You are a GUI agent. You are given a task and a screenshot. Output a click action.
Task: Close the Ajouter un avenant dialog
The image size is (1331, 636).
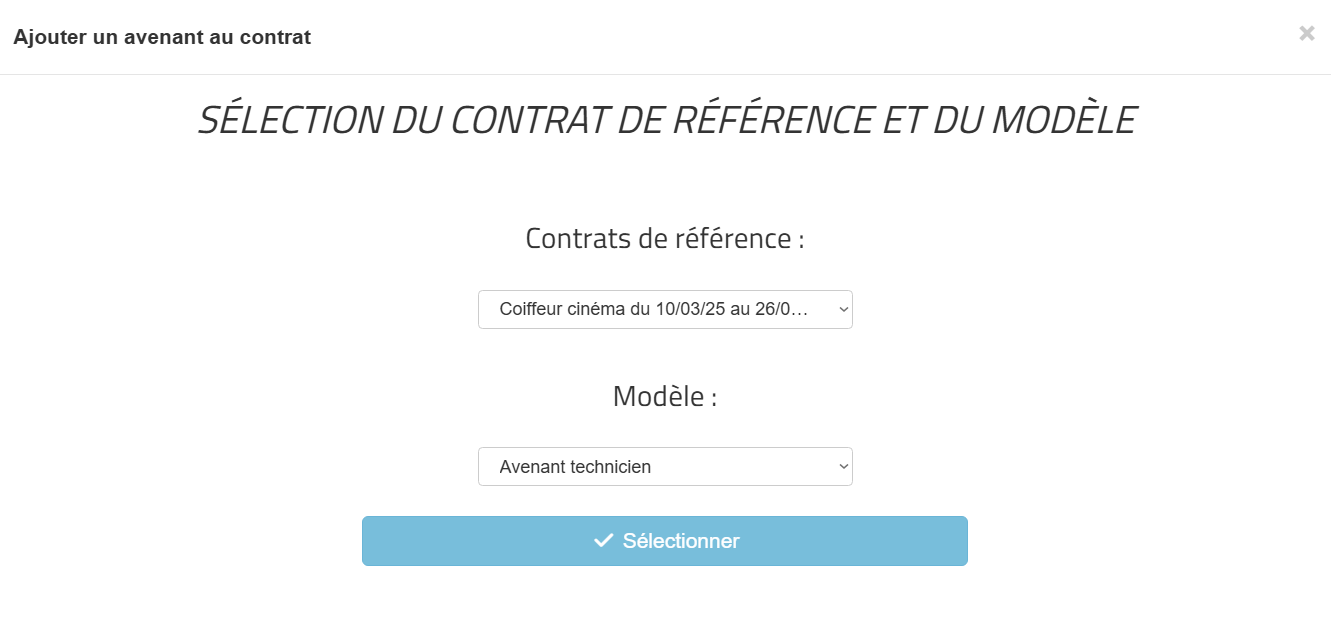(1306, 33)
